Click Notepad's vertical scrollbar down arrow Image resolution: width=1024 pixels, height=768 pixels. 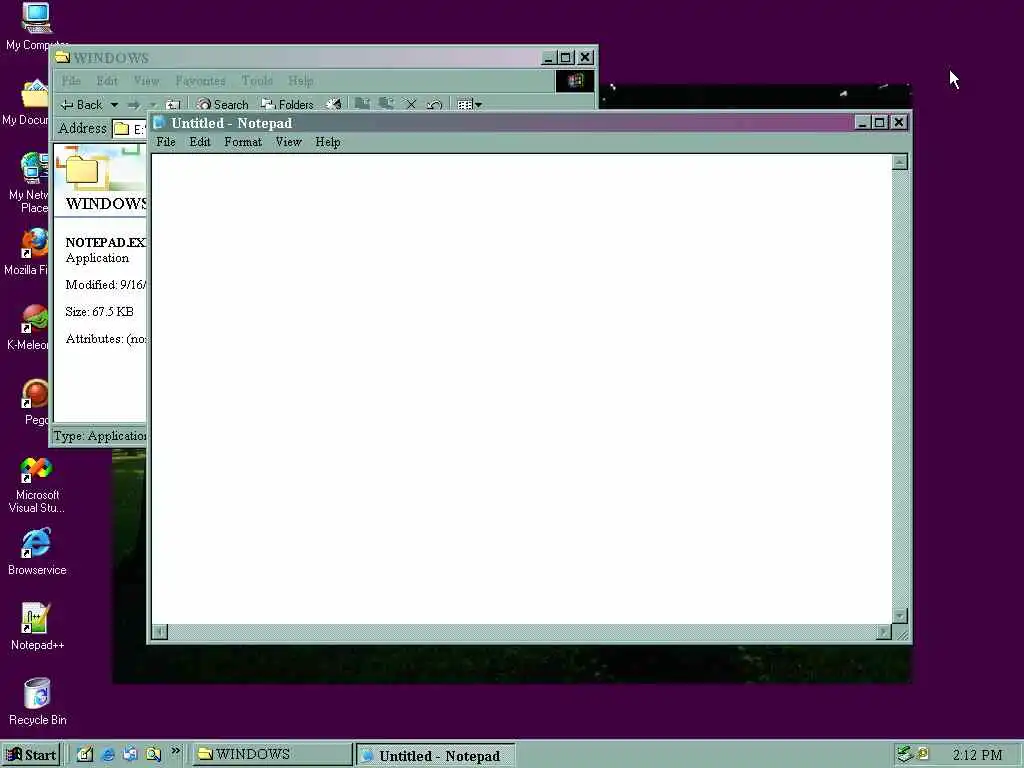coord(900,616)
